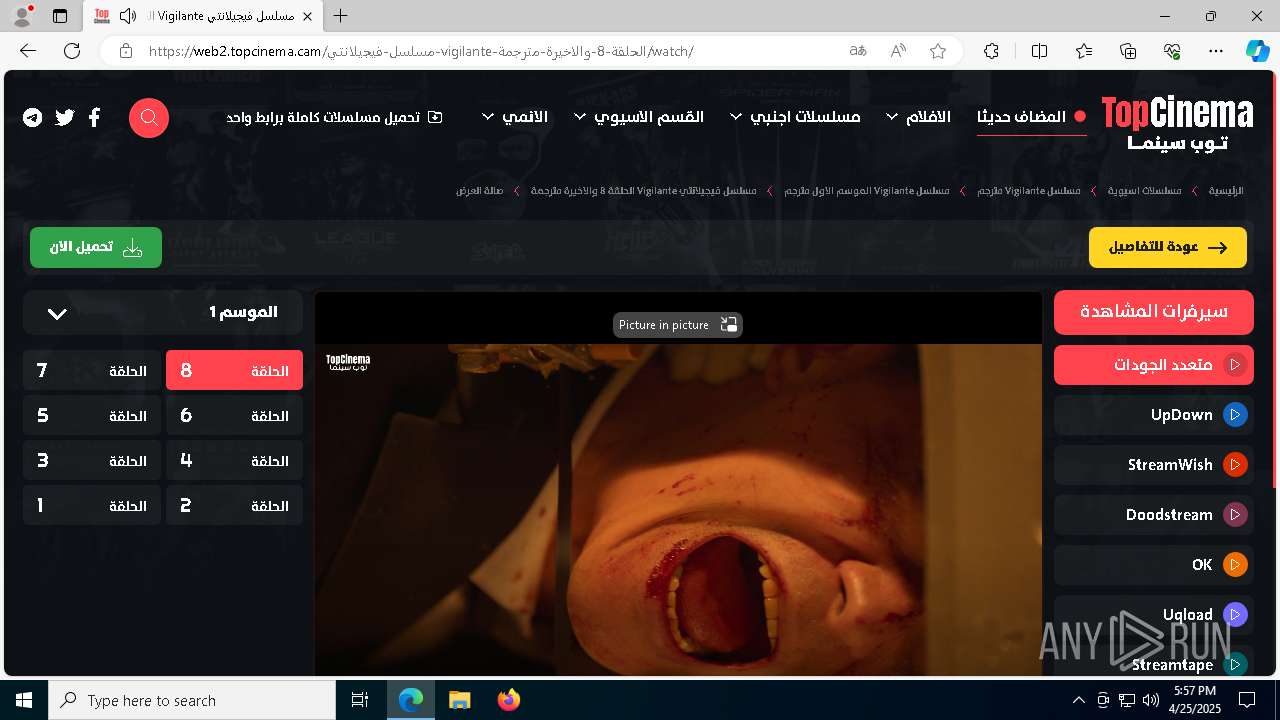Viewport: 1280px width, 720px height.
Task: Open the Telegram social icon
Action: [33, 118]
